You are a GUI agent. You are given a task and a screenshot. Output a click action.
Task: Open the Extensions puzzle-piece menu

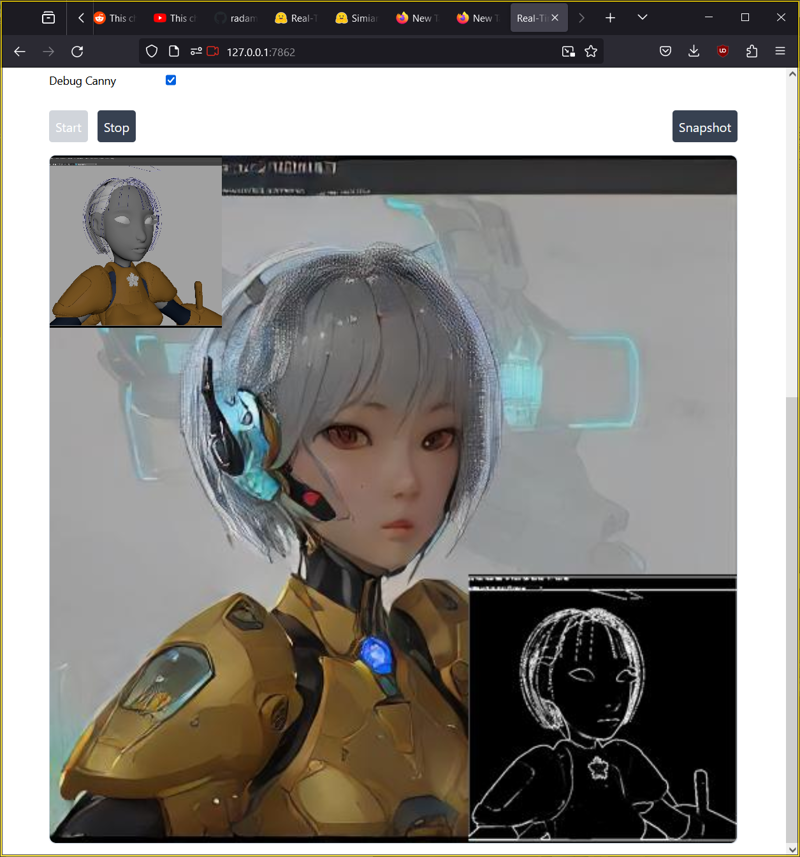[x=751, y=51]
